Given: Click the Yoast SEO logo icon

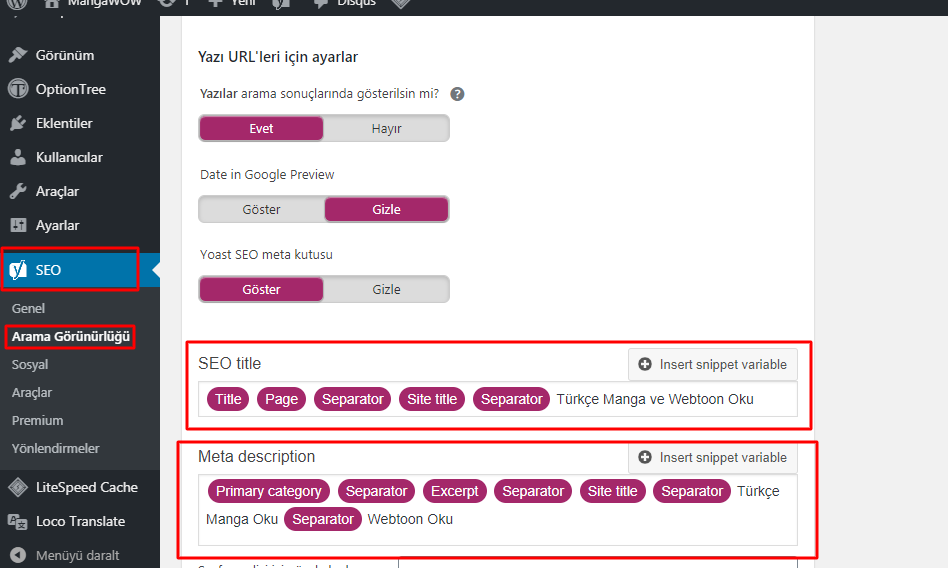Looking at the screenshot, I should click(18, 270).
